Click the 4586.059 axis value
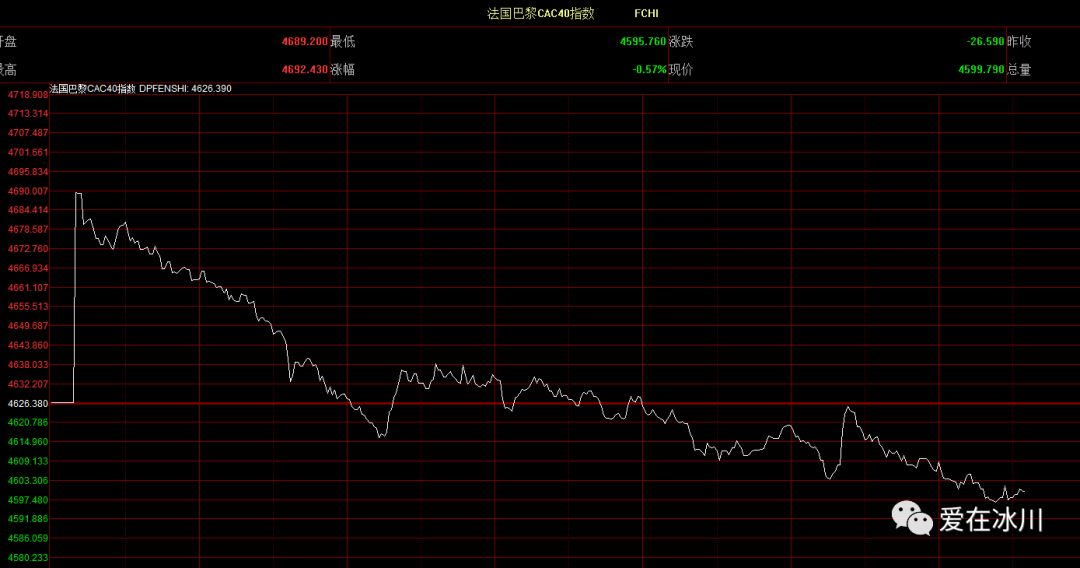The height and width of the screenshot is (568, 1080). 28,538
